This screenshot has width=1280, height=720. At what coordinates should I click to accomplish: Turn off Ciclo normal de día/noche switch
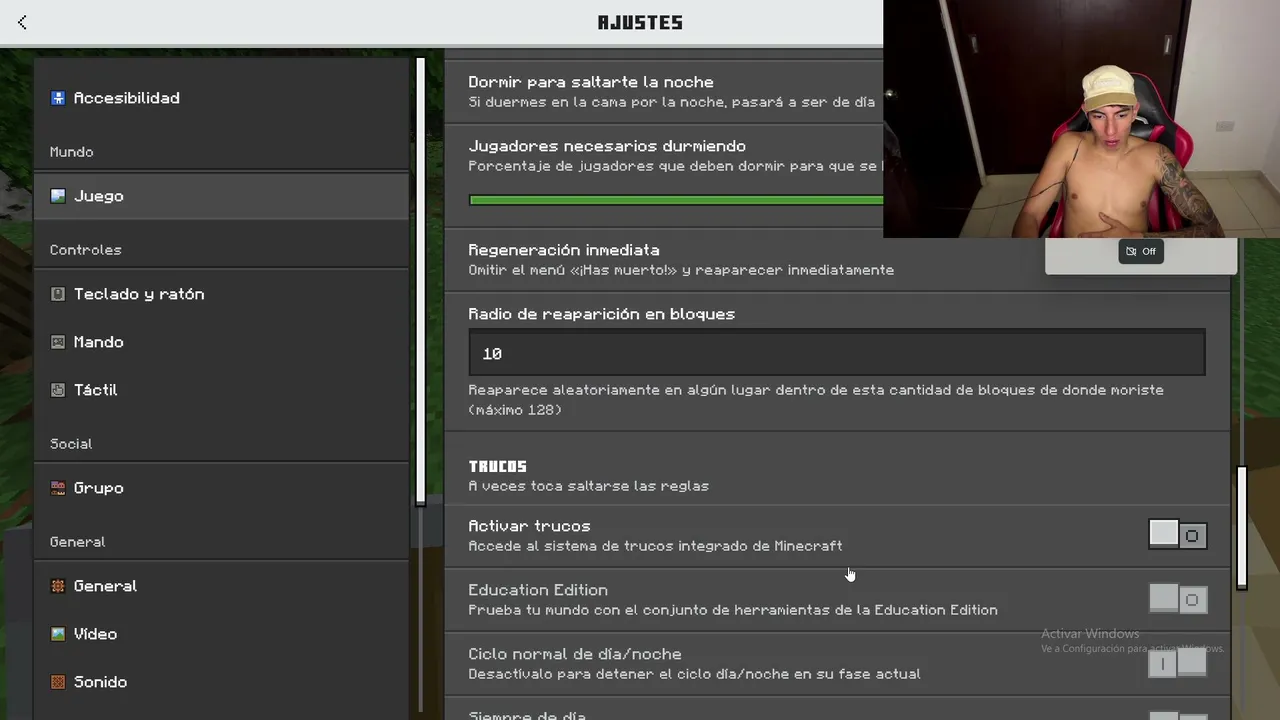(x=1178, y=663)
